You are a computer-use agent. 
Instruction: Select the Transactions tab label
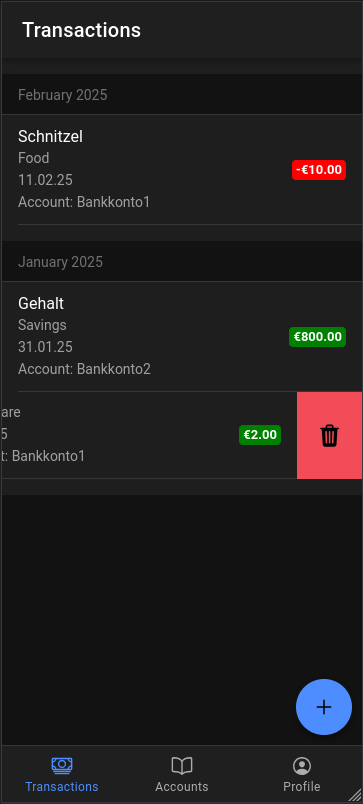click(x=62, y=787)
